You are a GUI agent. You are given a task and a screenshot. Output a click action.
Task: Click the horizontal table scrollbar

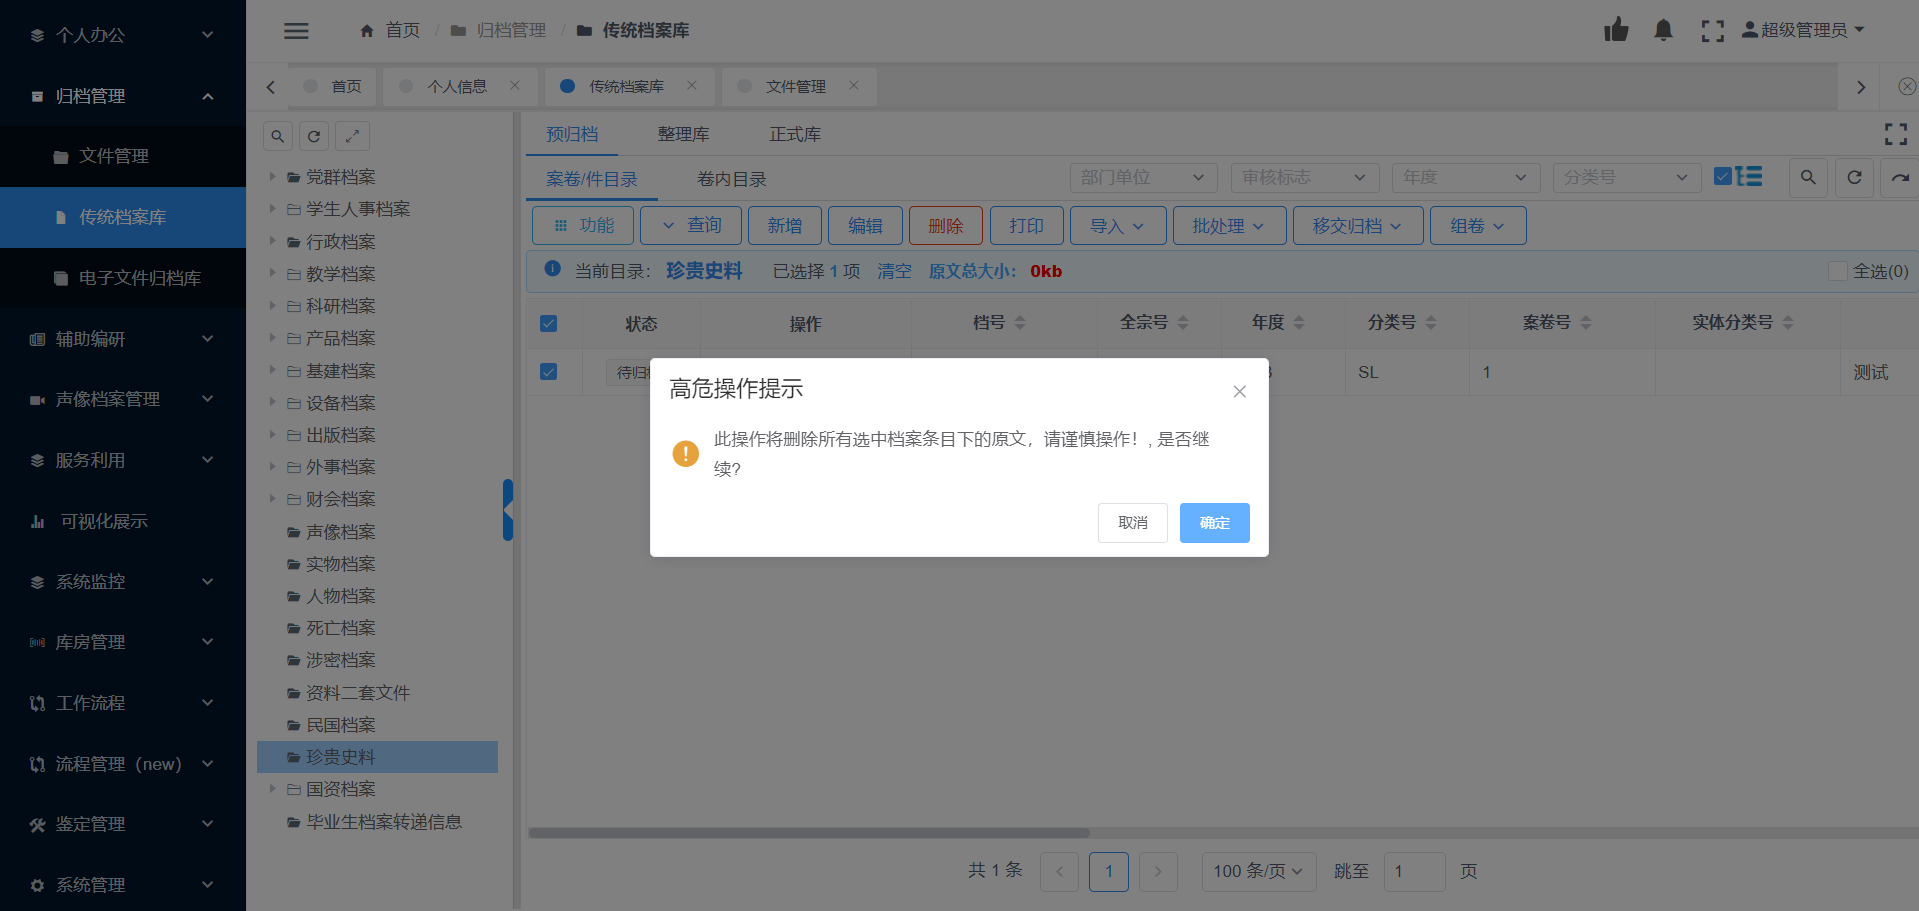[808, 832]
